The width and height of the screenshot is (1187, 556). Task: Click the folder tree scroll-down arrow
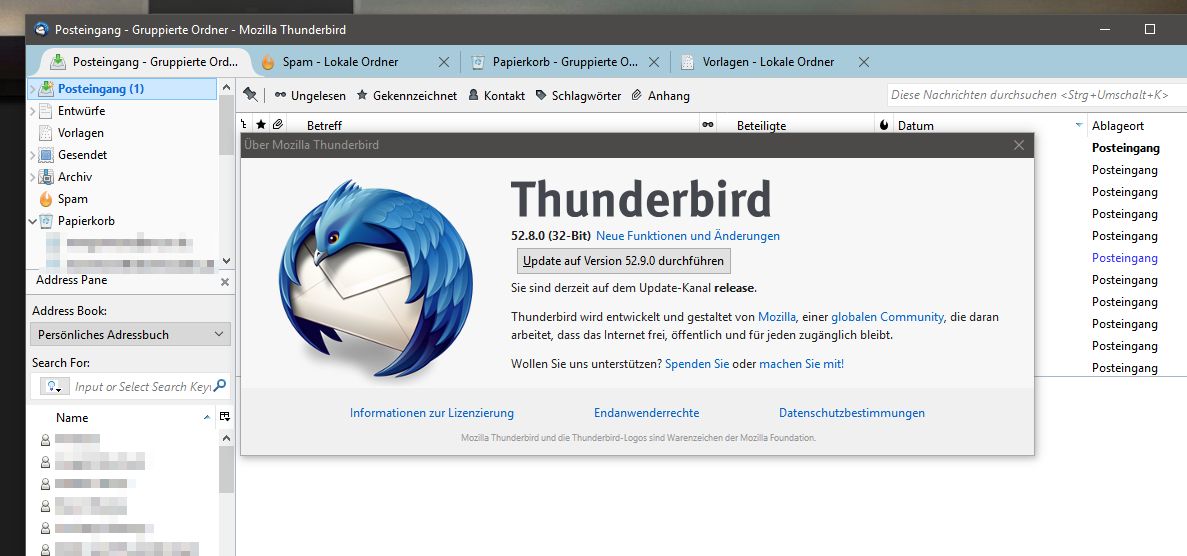(226, 260)
